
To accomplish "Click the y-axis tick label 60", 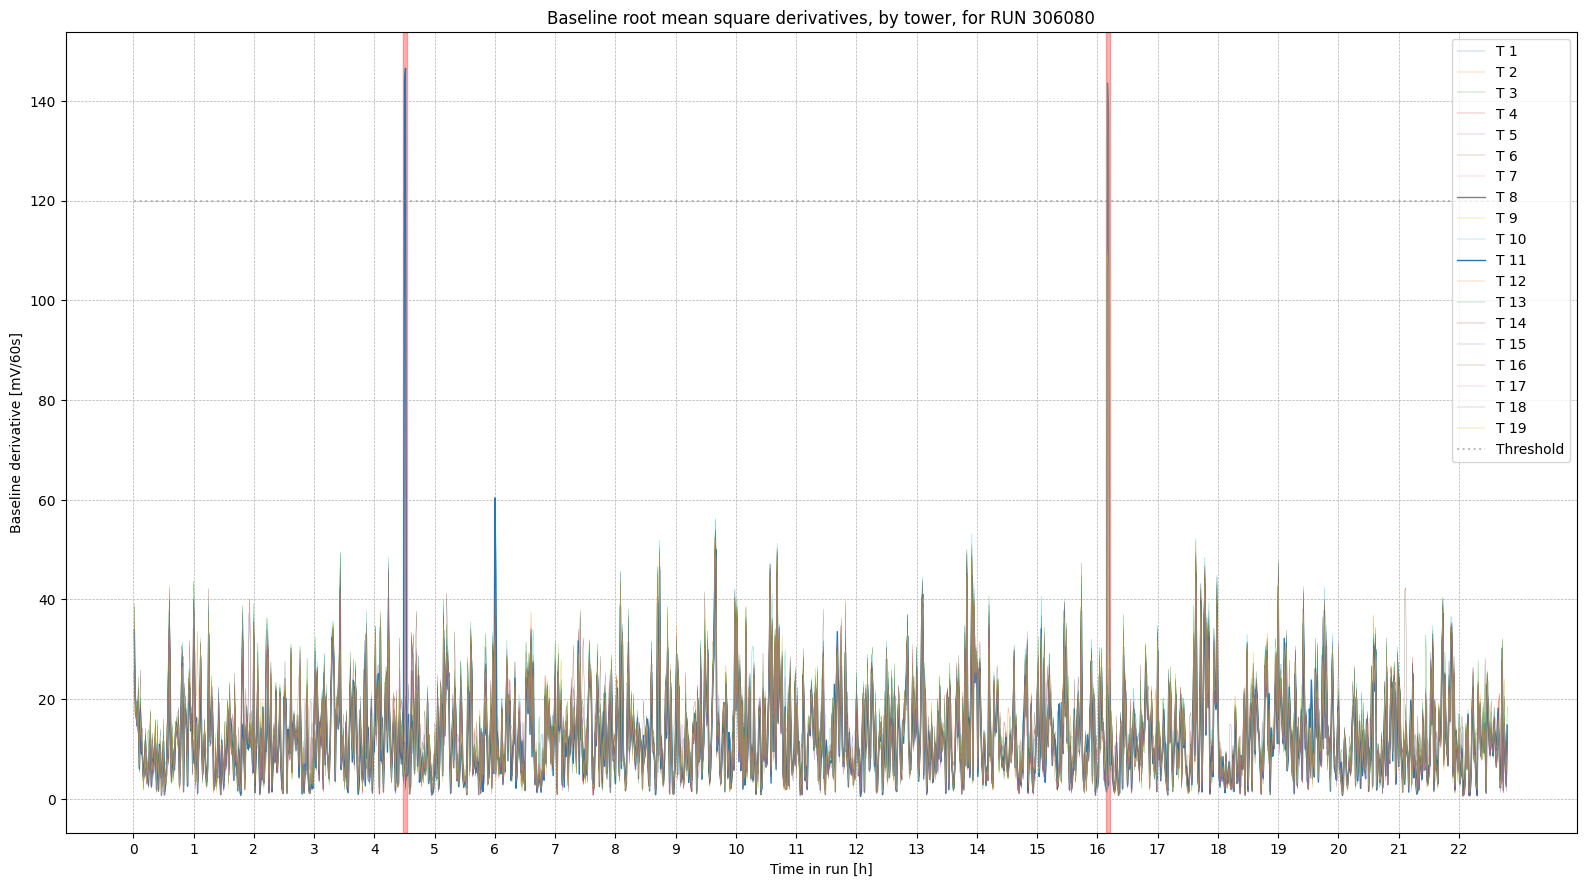I will coord(47,500).
